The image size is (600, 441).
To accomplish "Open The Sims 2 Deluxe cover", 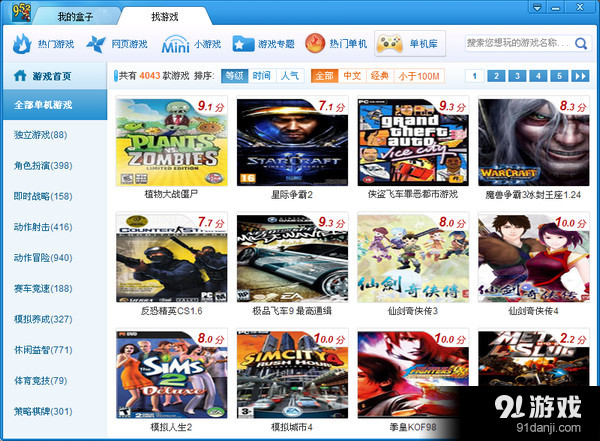I will coord(171,375).
